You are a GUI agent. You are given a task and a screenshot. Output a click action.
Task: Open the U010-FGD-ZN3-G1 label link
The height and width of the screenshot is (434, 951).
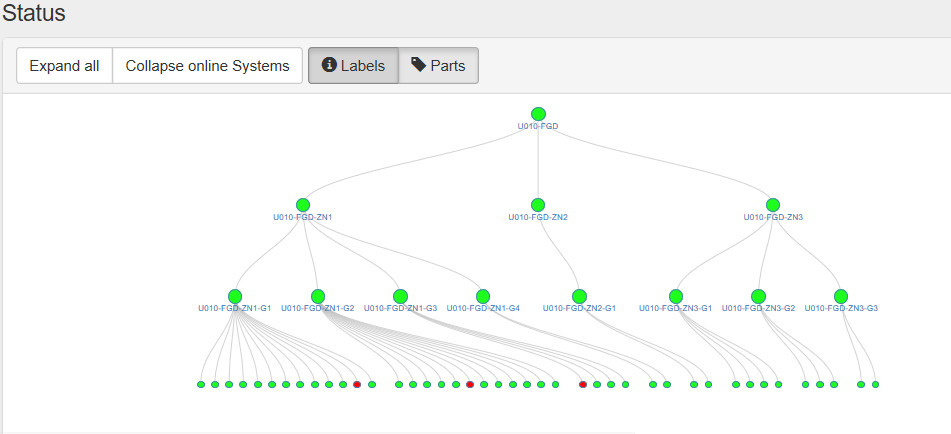[675, 309]
